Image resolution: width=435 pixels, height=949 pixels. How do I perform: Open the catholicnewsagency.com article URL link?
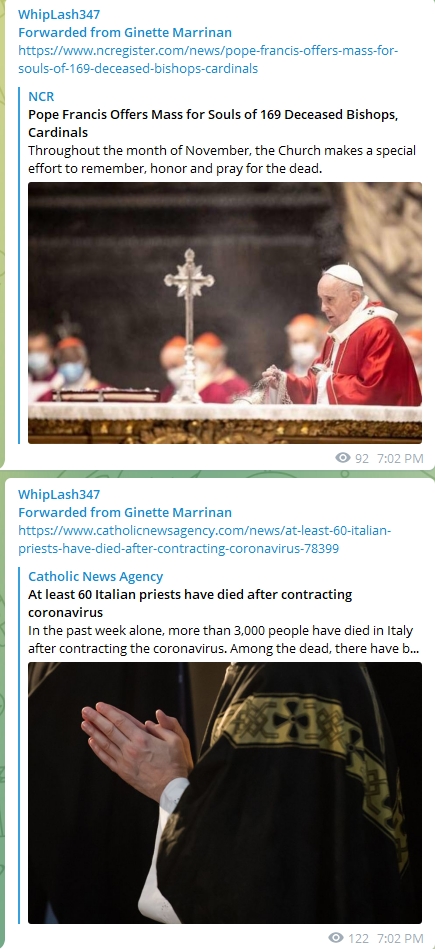click(x=204, y=540)
